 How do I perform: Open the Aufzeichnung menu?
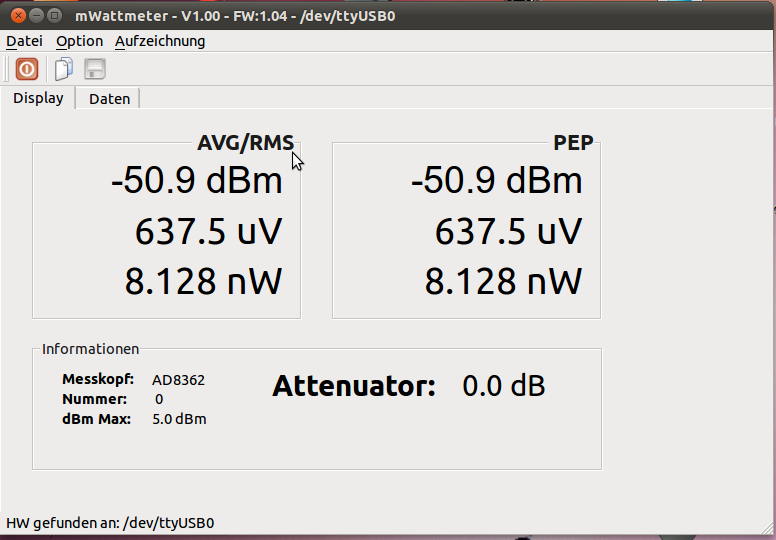(160, 41)
